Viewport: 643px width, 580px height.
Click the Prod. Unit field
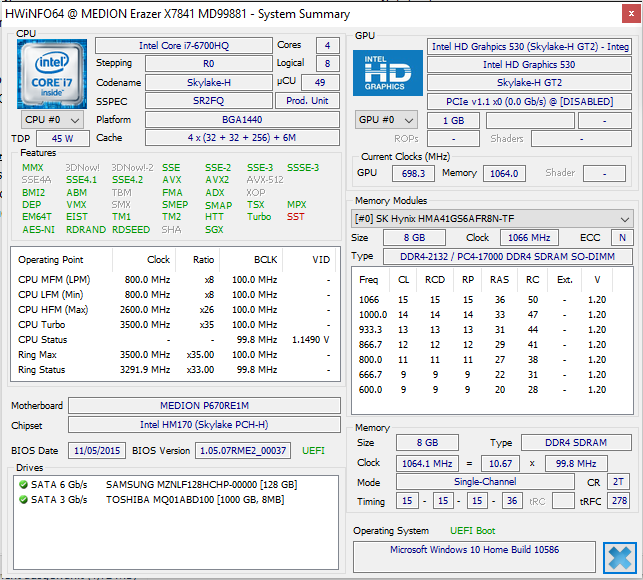(307, 100)
